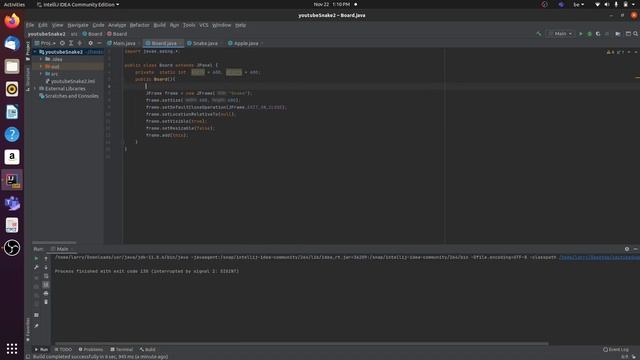Open the Build tool window

tap(147, 349)
